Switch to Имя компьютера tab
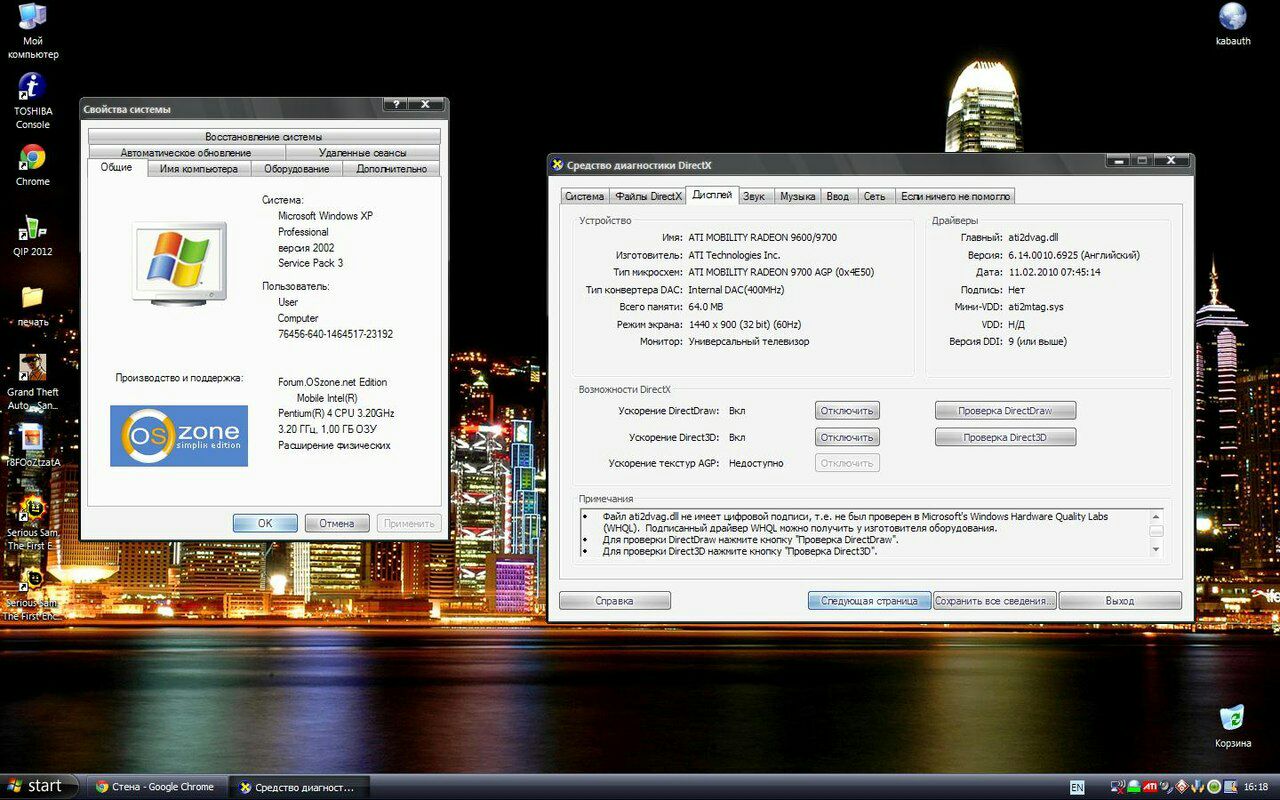The height and width of the screenshot is (800, 1280). pyautogui.click(x=199, y=168)
